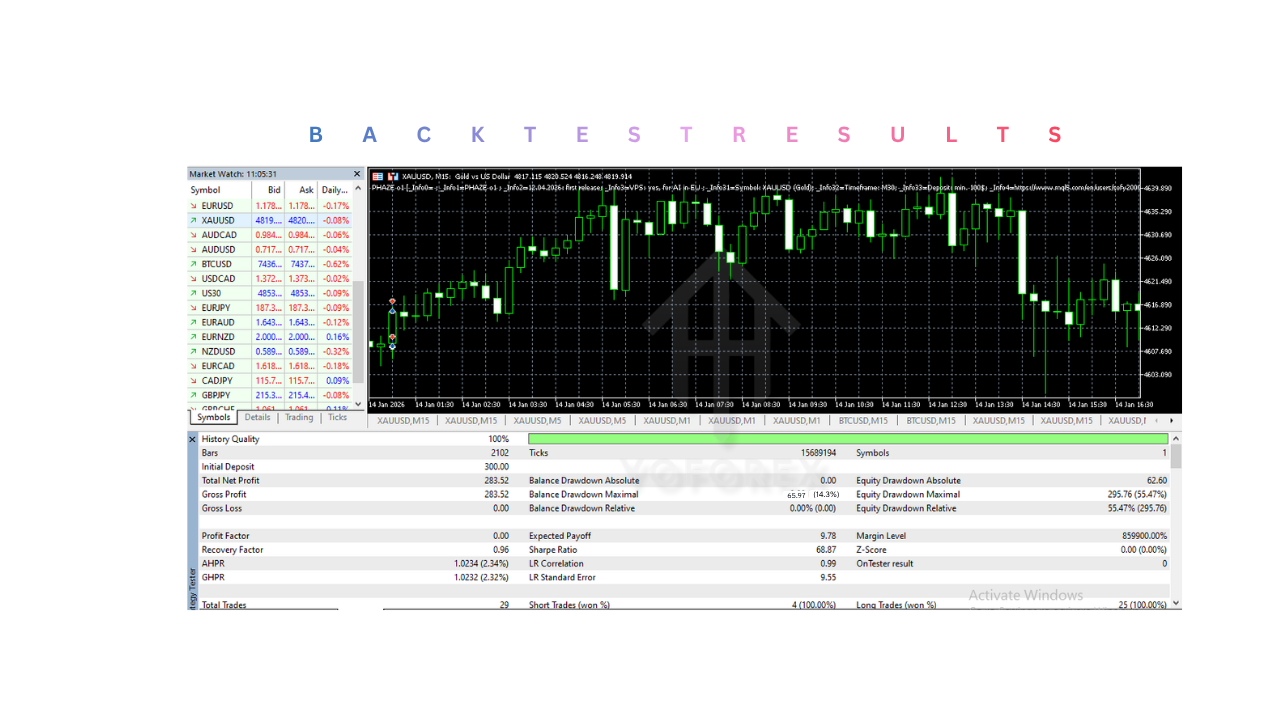1280x720 pixels.
Task: Open the Ticks tab
Action: tap(338, 417)
